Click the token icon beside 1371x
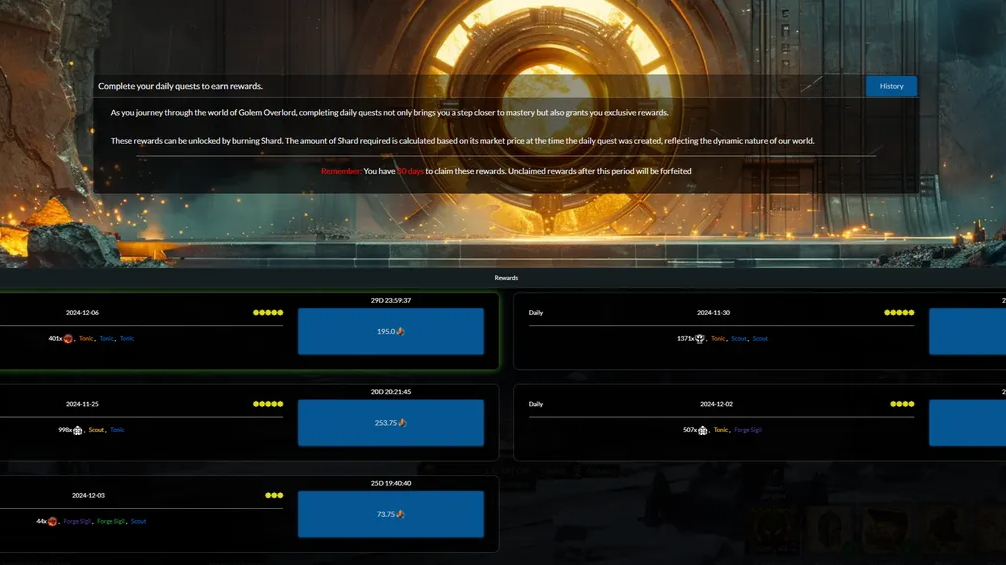Screen dimensions: 1006x565 point(700,339)
